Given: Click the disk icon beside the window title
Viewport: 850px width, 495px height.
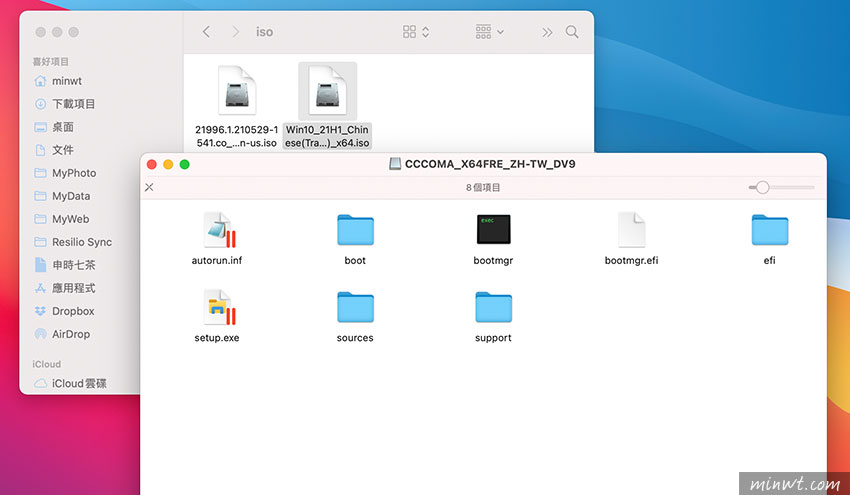Looking at the screenshot, I should click(396, 164).
